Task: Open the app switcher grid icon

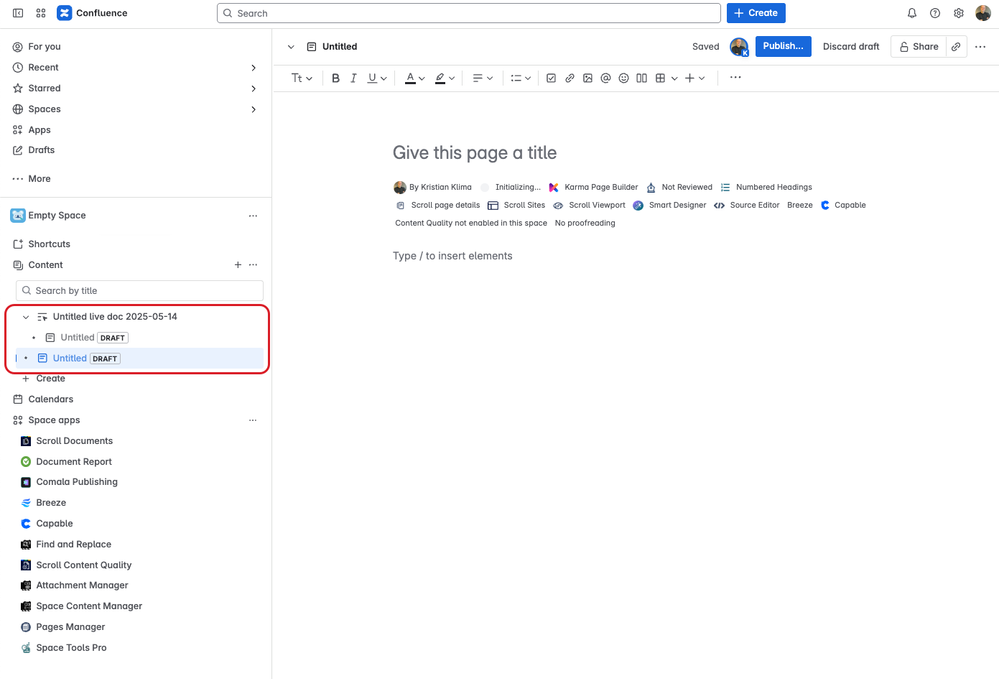Action: tap(41, 13)
